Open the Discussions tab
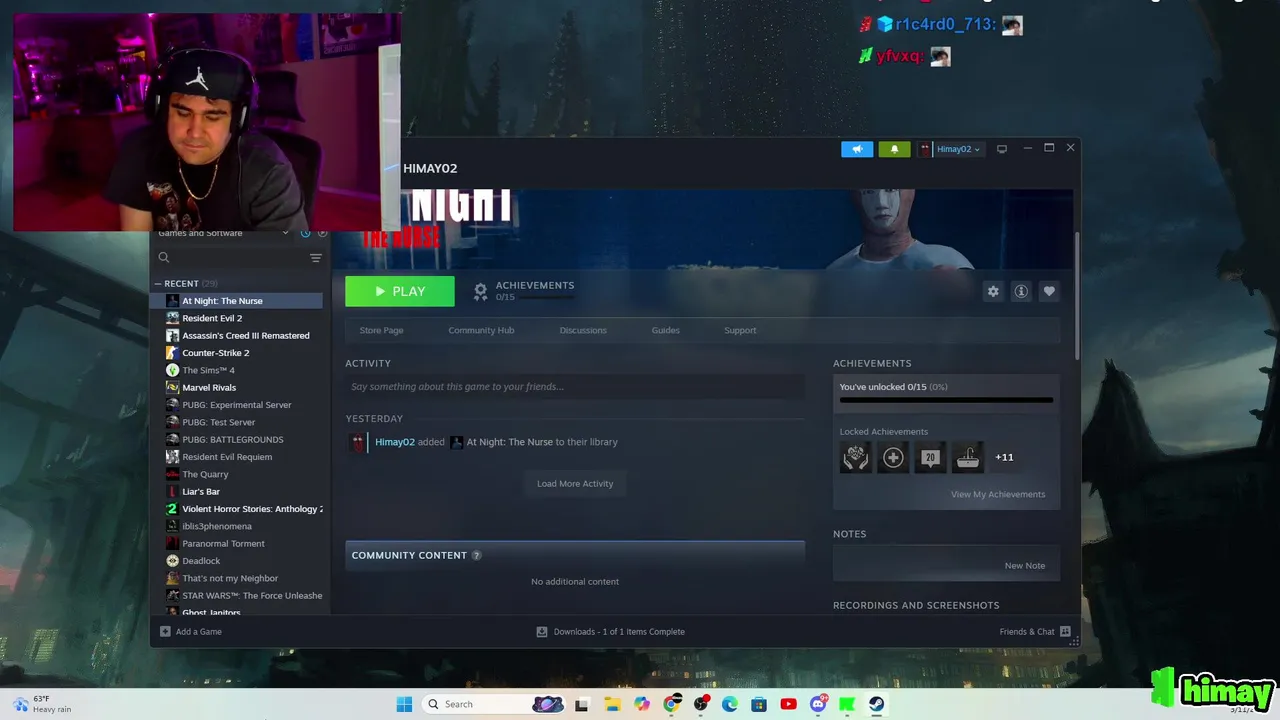The image size is (1280, 720). point(583,330)
